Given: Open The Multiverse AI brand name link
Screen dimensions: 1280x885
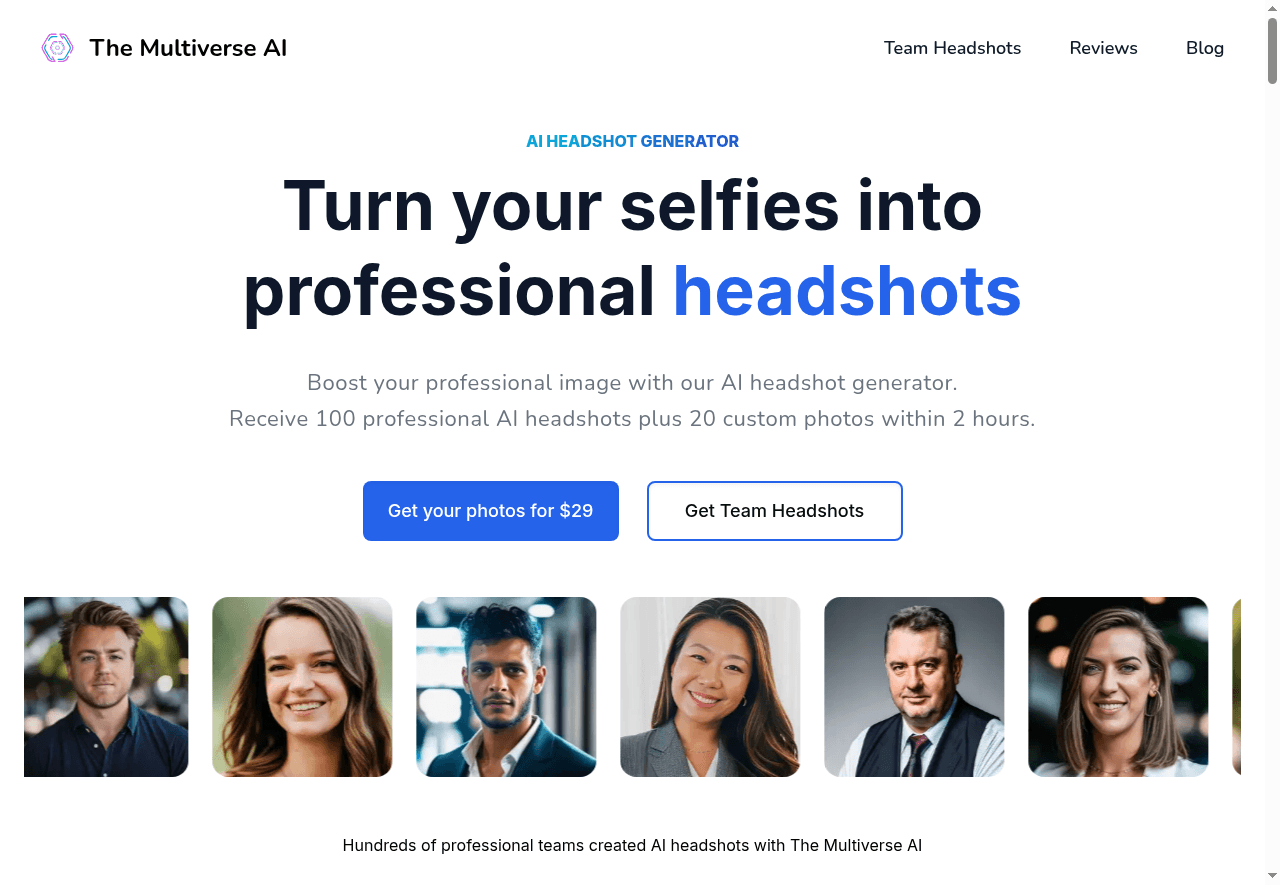Looking at the screenshot, I should [188, 48].
